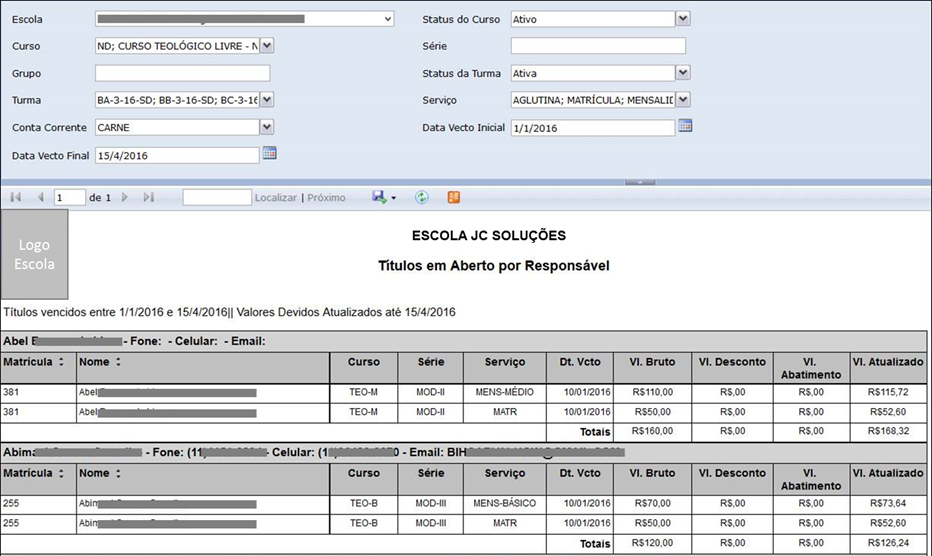Click the R$73,64 updated value
The image size is (932, 556).
pyautogui.click(x=888, y=504)
